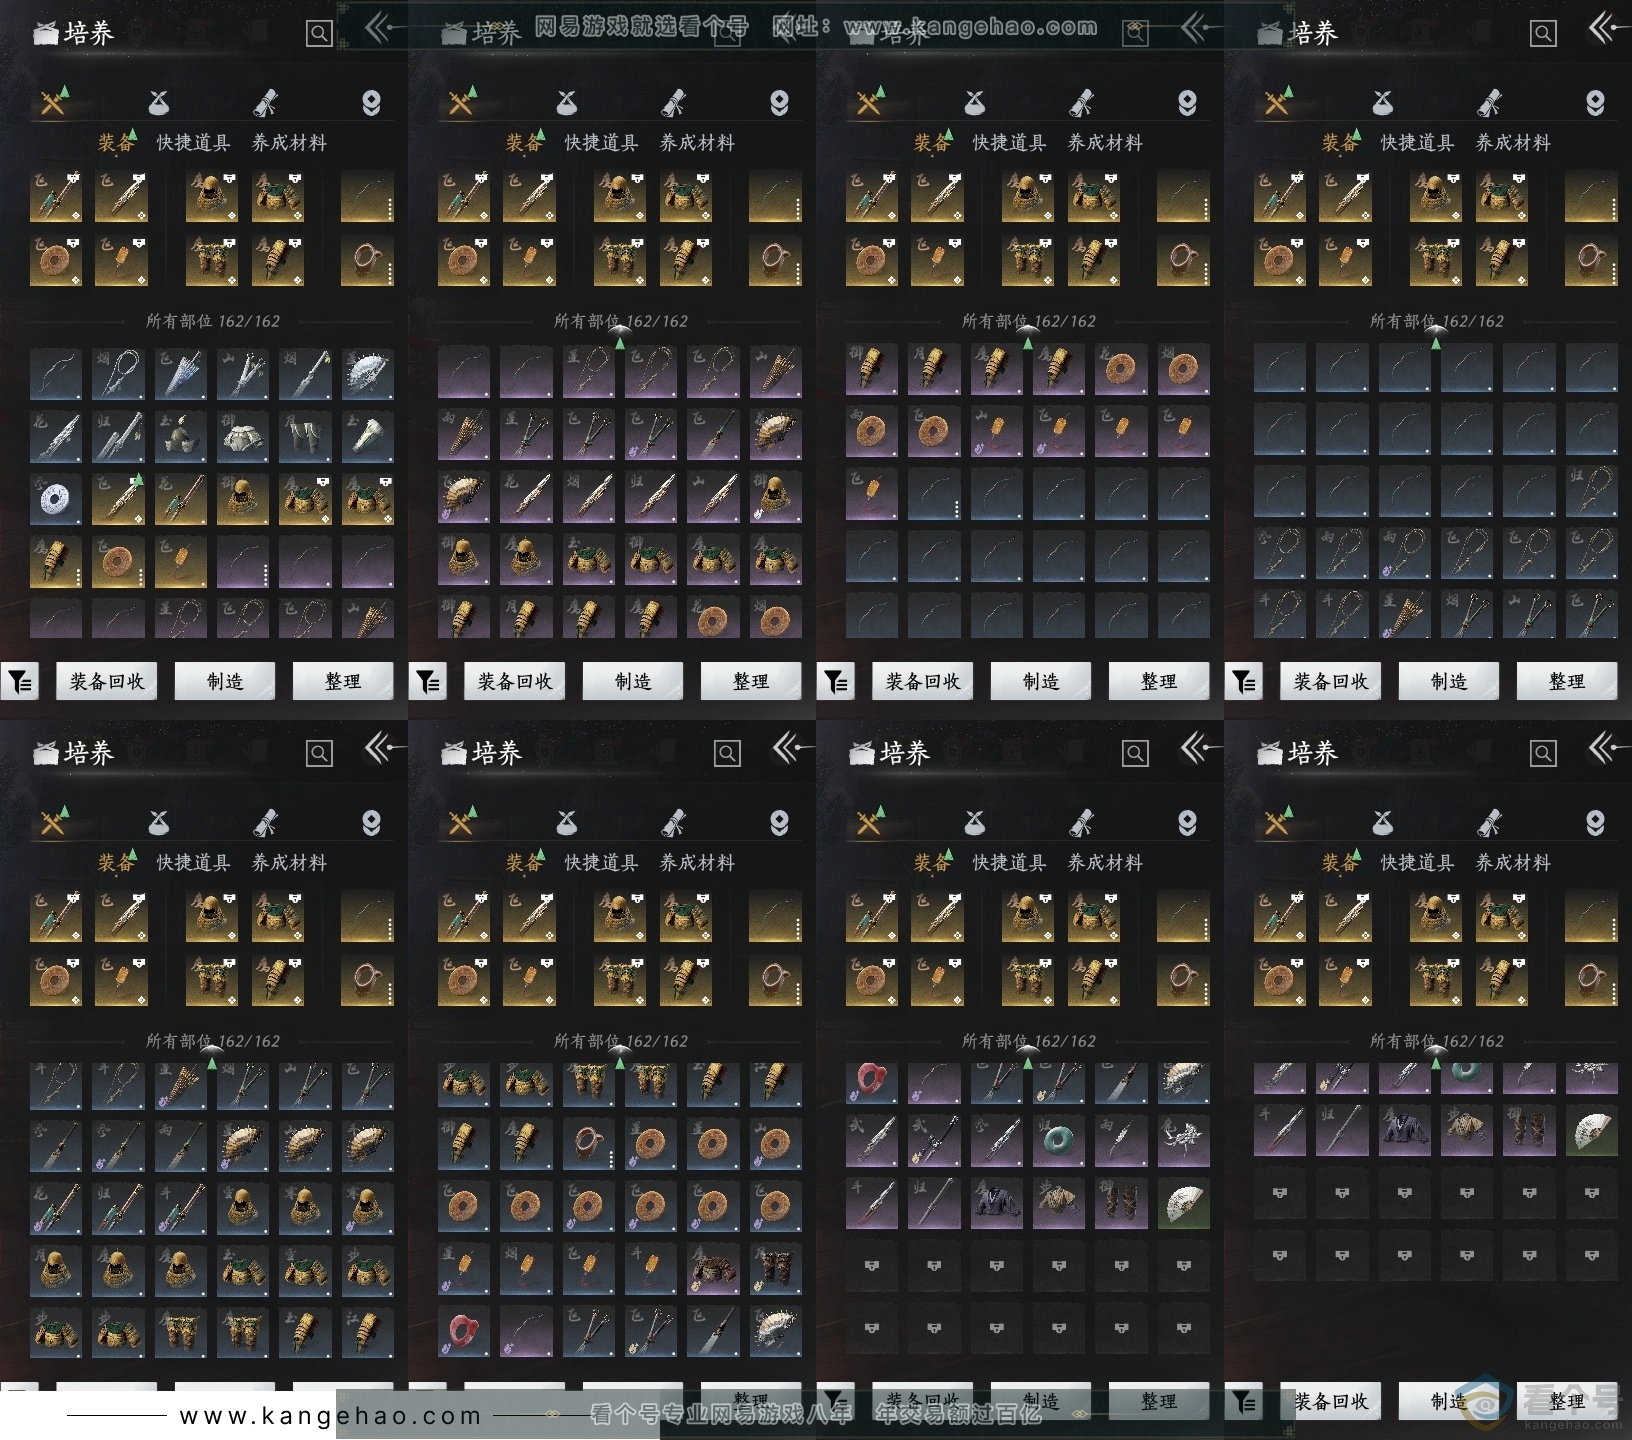Click search icon in bottom-row second panel
Screen dimensions: 1632x1440
727,753
